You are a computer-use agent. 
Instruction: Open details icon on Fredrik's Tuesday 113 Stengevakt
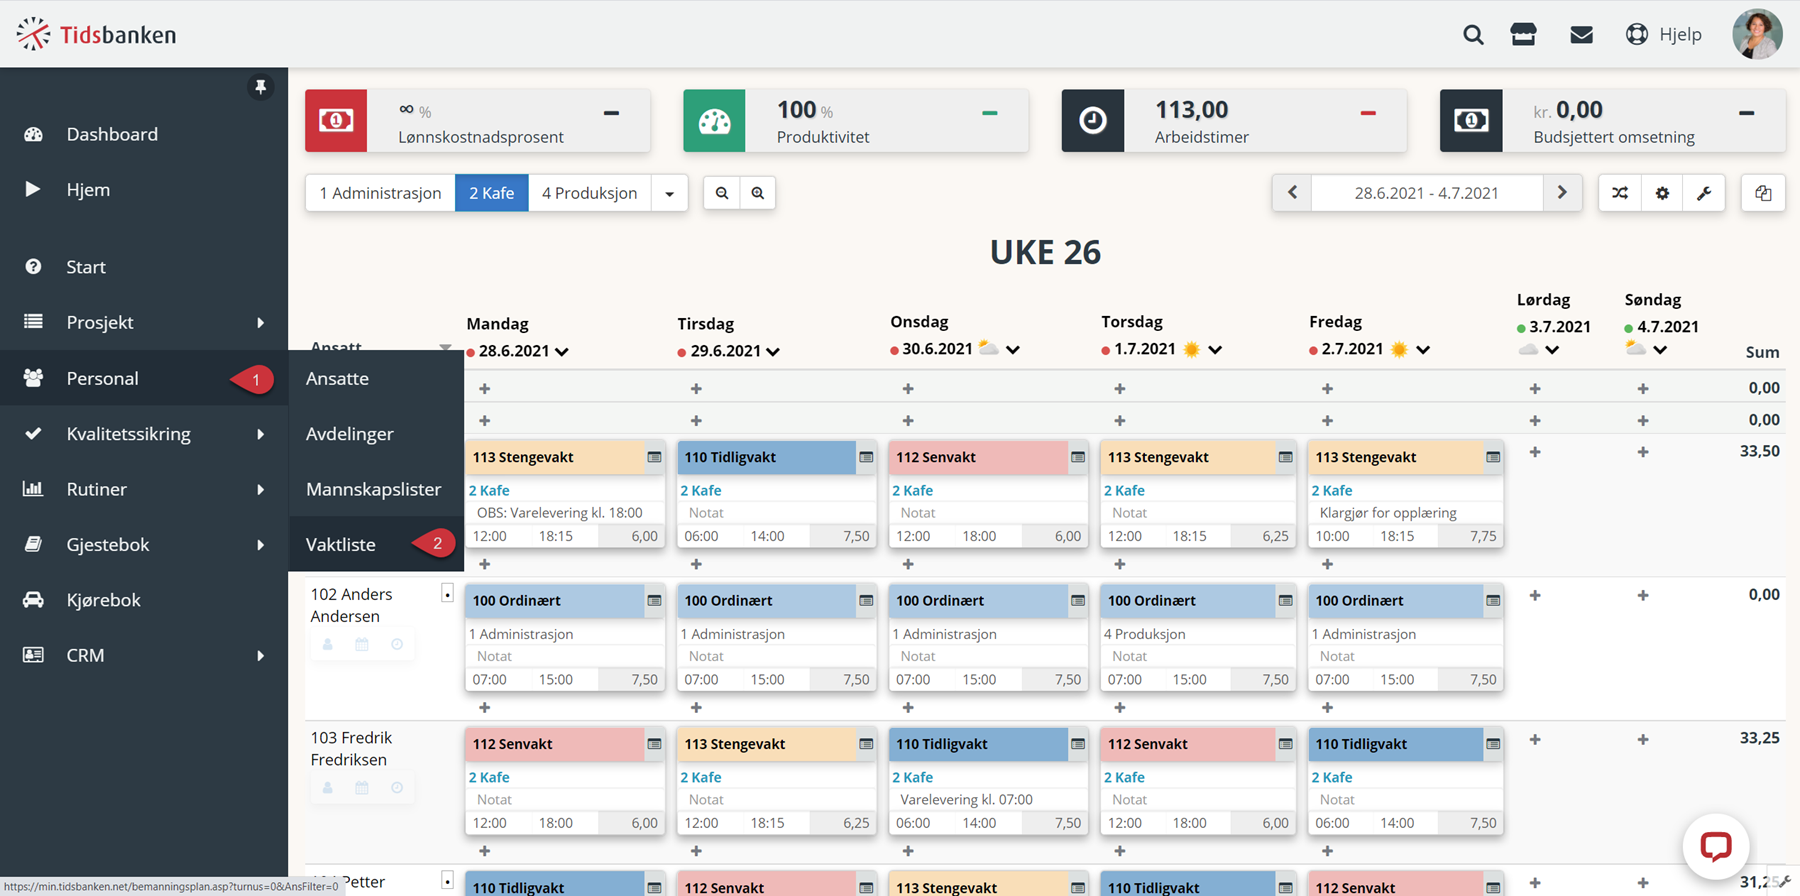coord(866,744)
